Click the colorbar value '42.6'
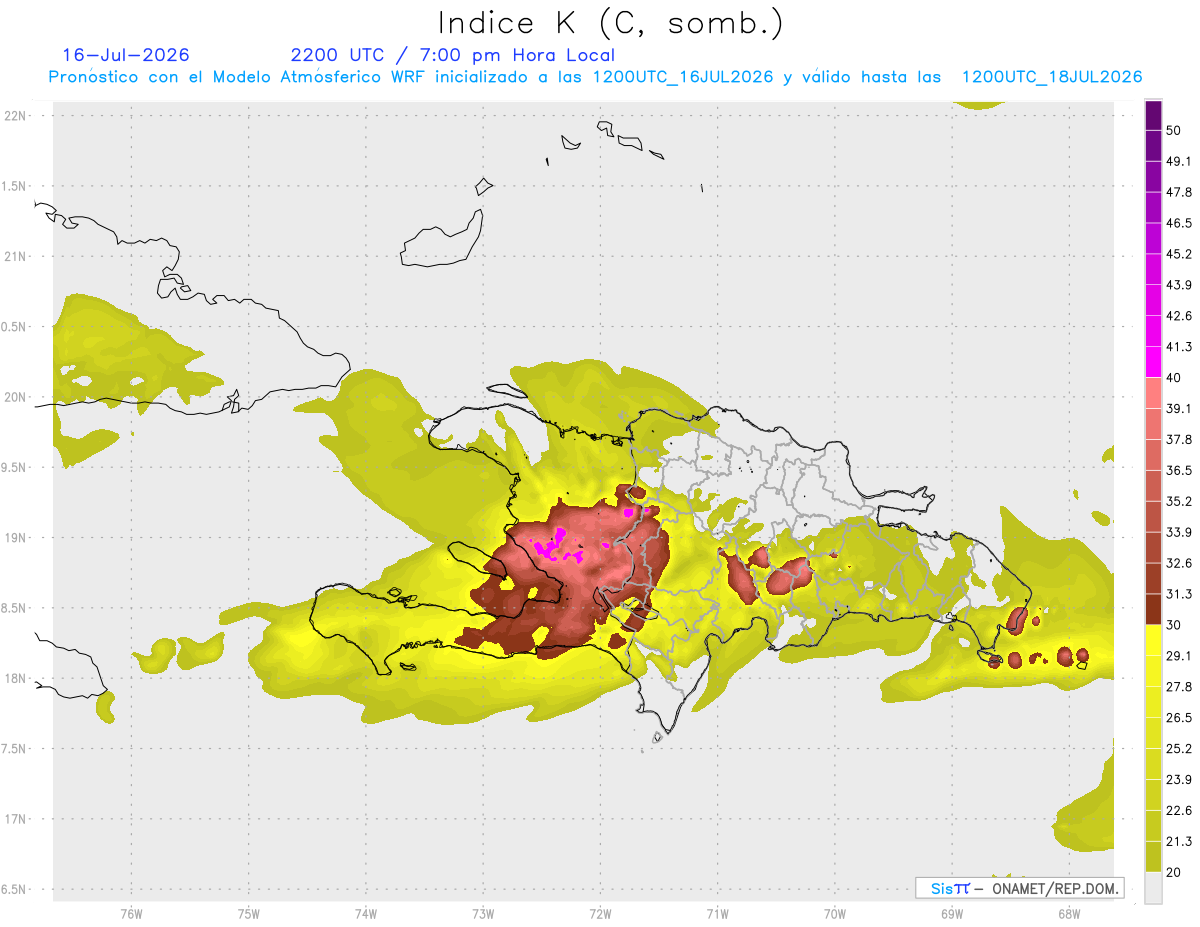Screen dimensions: 1200x927 [1179, 316]
